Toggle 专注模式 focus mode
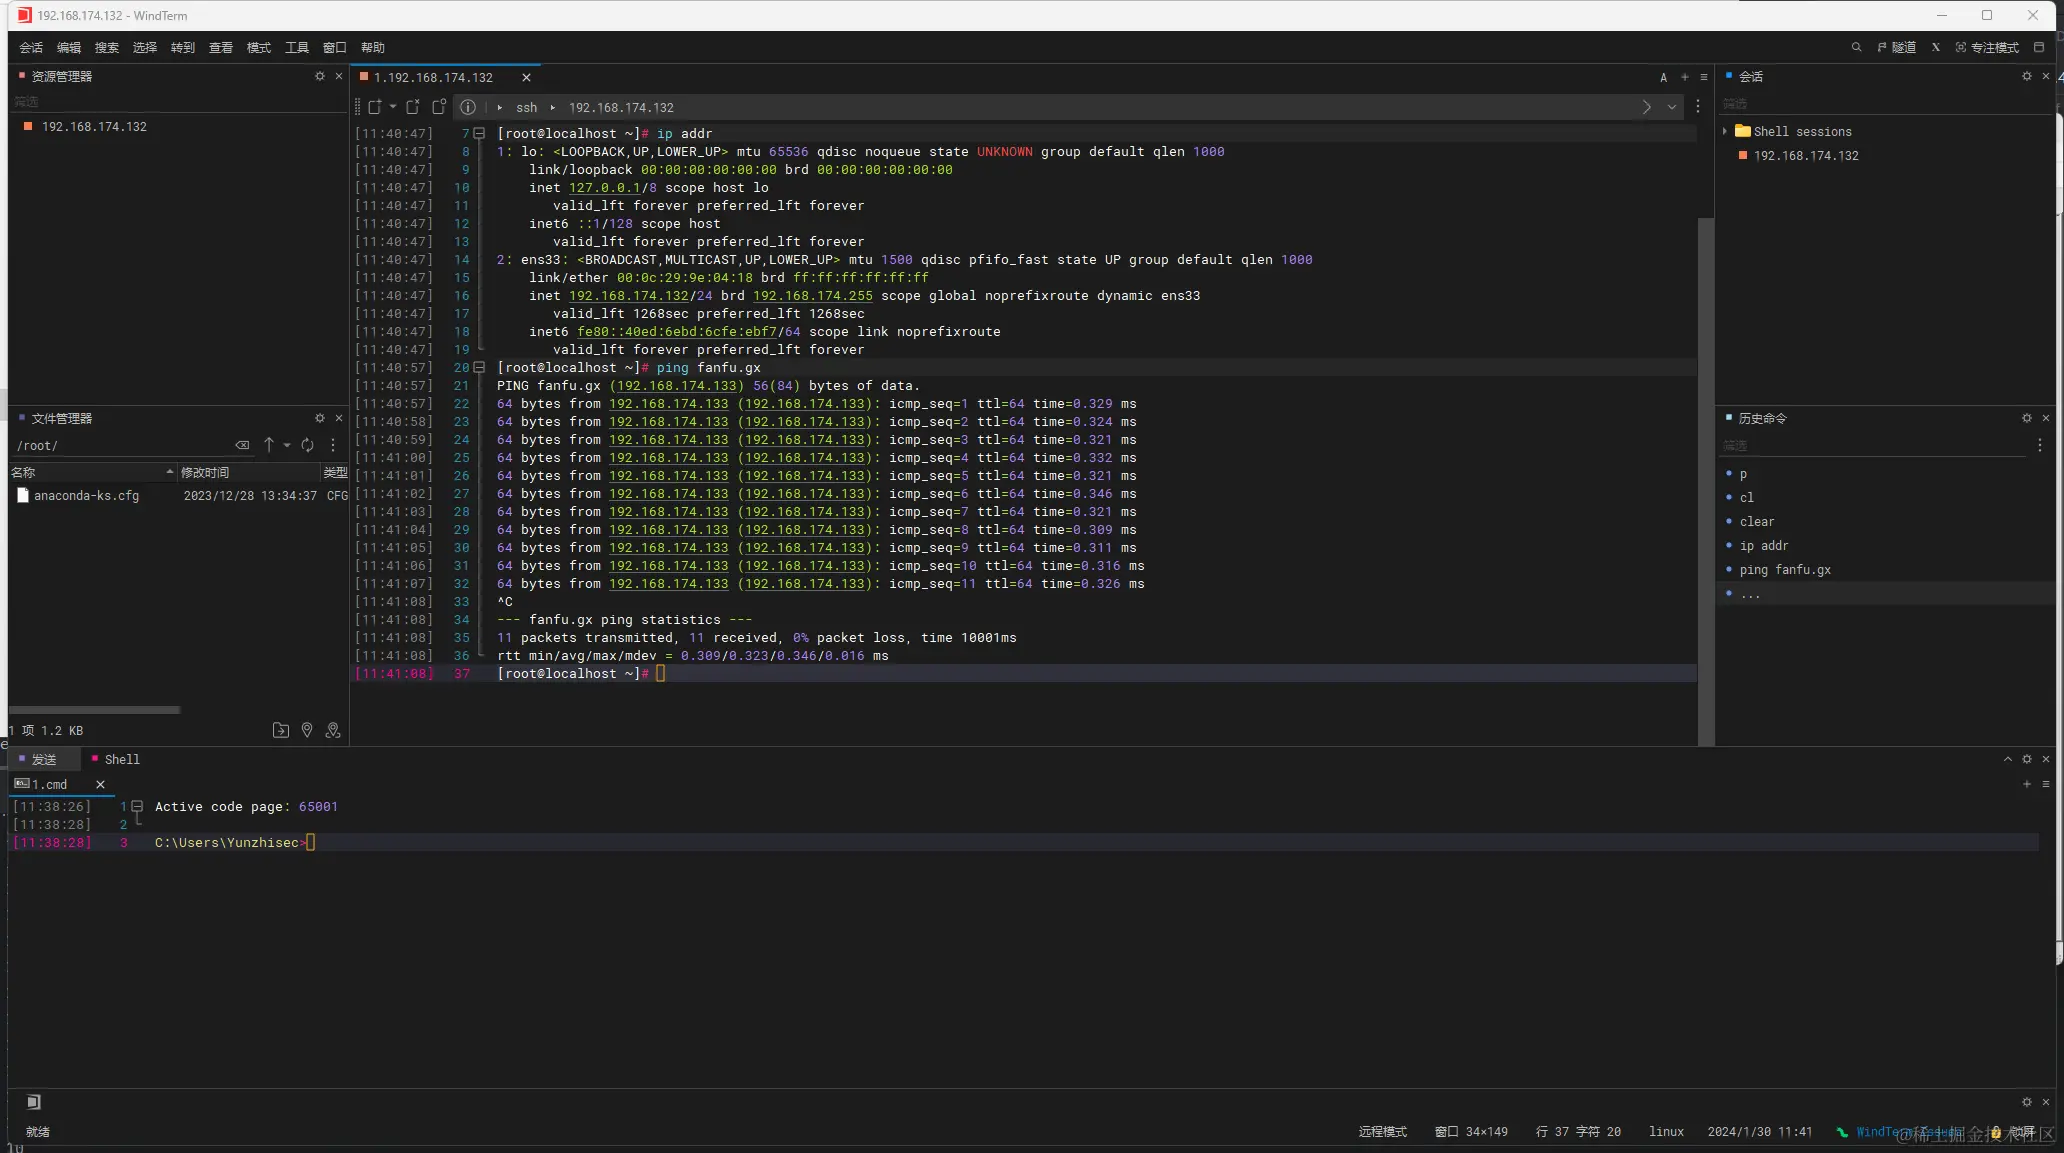The height and width of the screenshot is (1153, 2064). pyautogui.click(x=1987, y=47)
